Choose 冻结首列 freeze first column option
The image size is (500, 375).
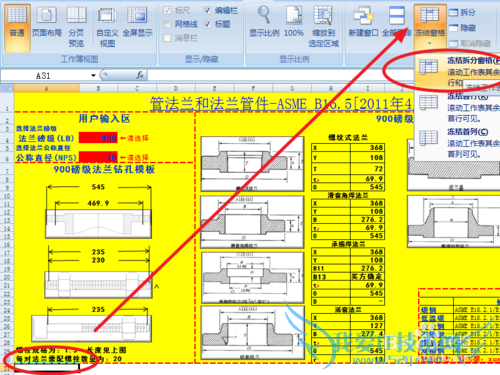457,143
